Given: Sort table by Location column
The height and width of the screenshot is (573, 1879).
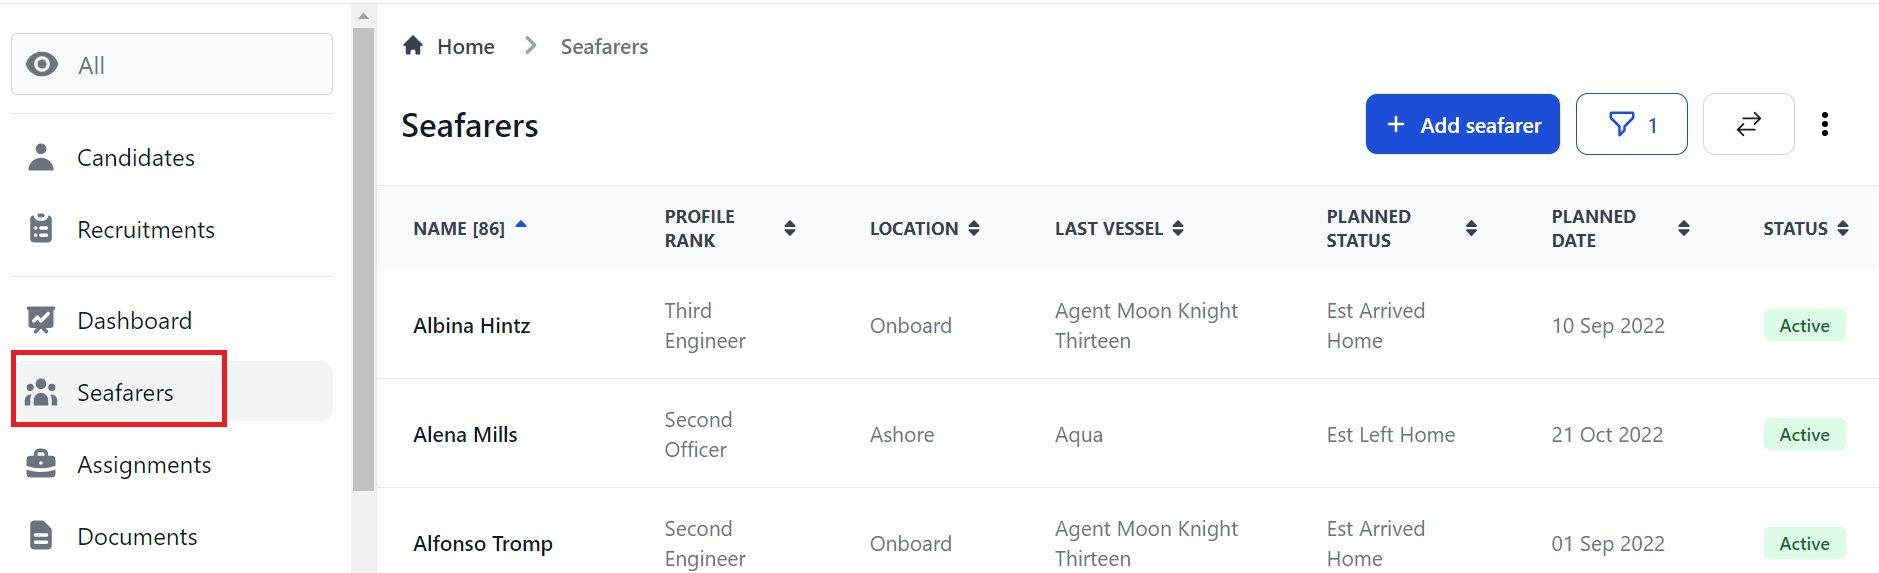Looking at the screenshot, I should (974, 228).
